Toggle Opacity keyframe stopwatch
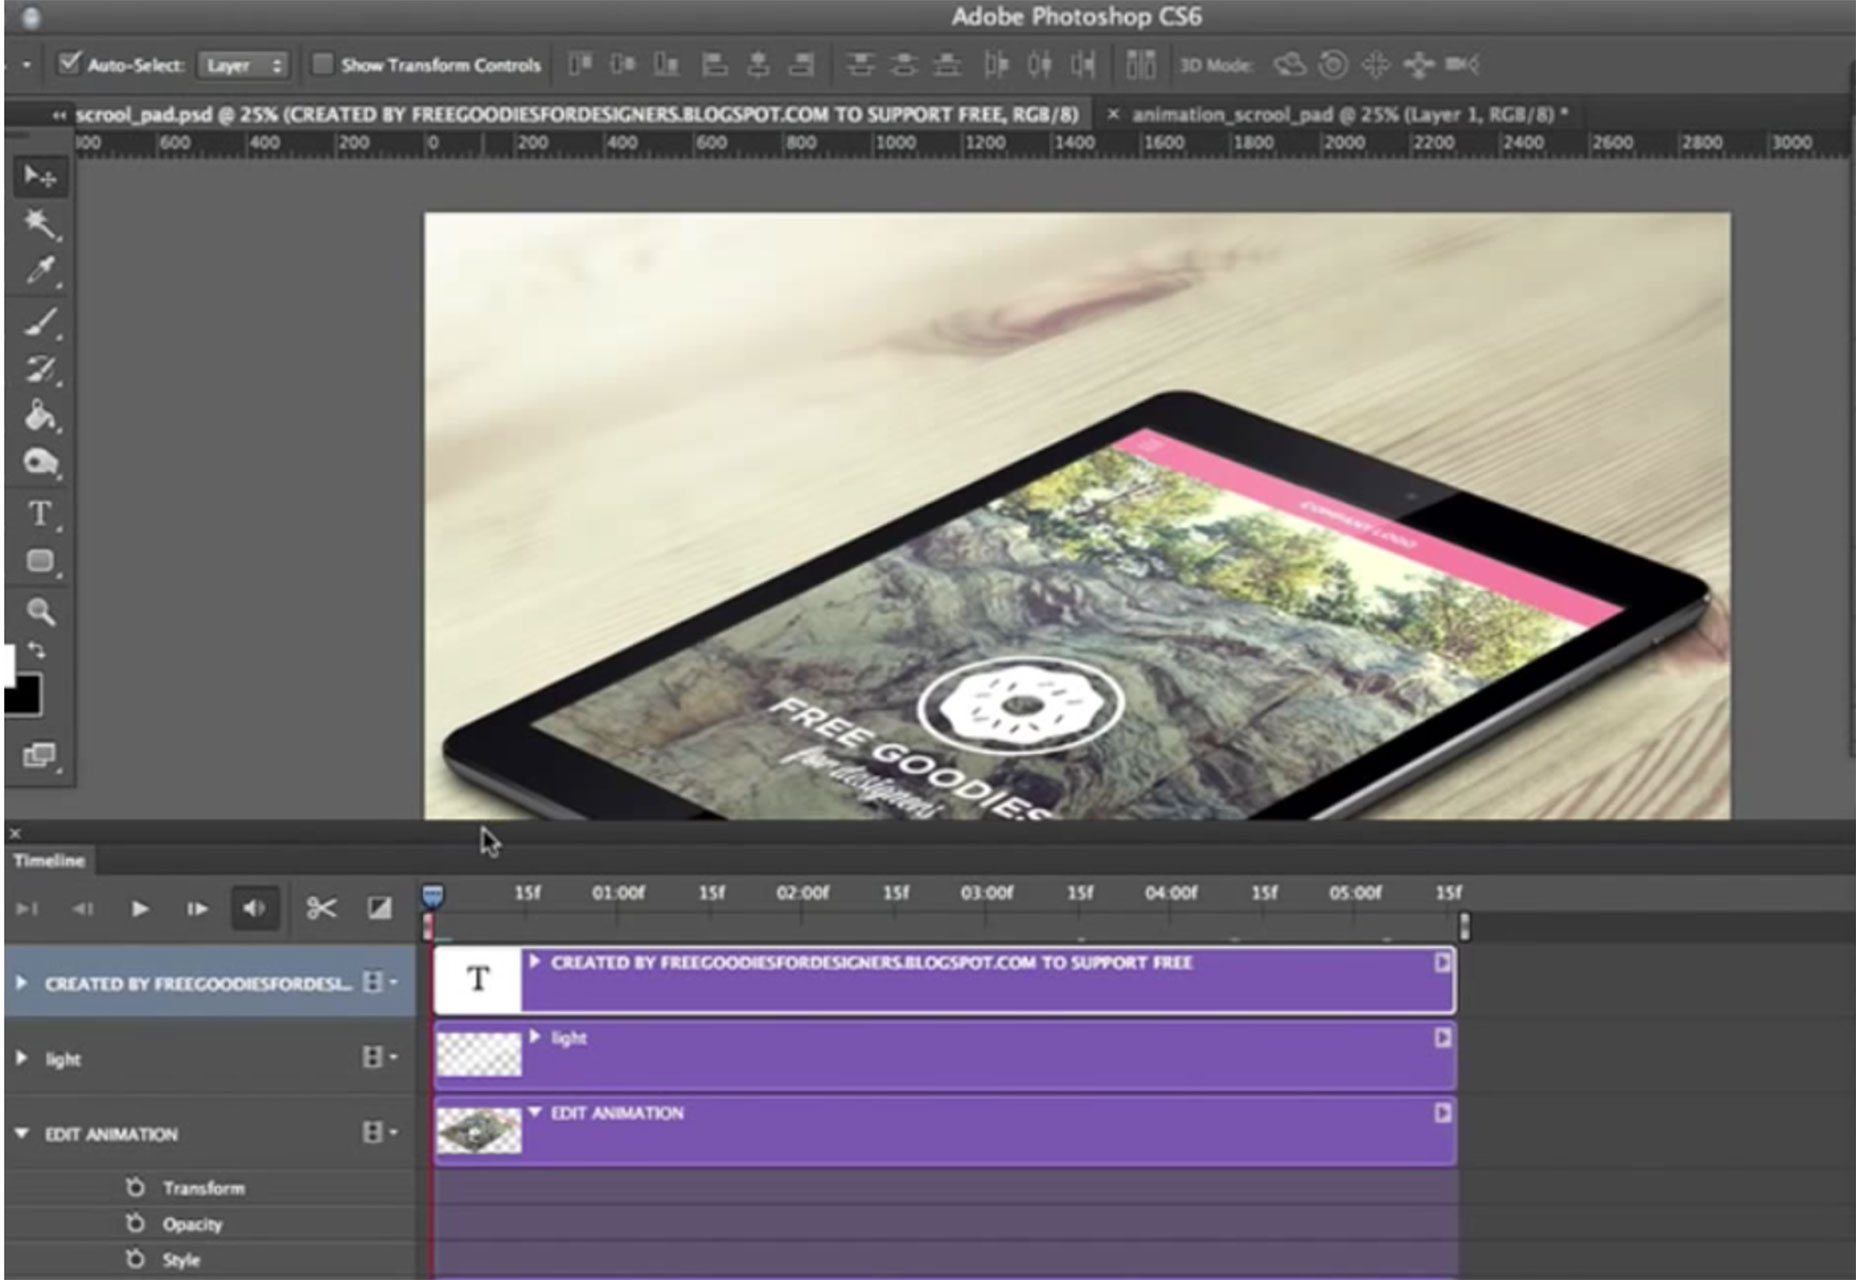This screenshot has width=1856, height=1280. point(136,1223)
